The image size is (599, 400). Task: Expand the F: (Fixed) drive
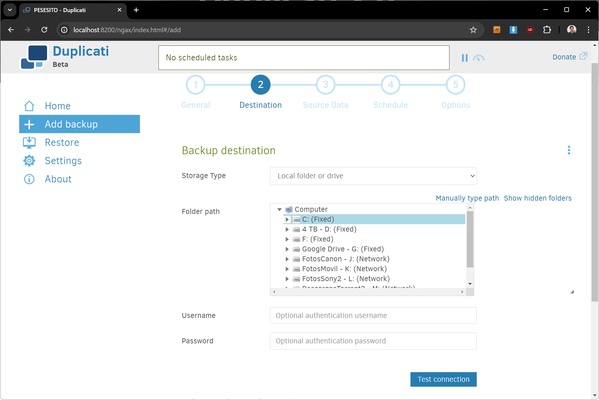287,239
